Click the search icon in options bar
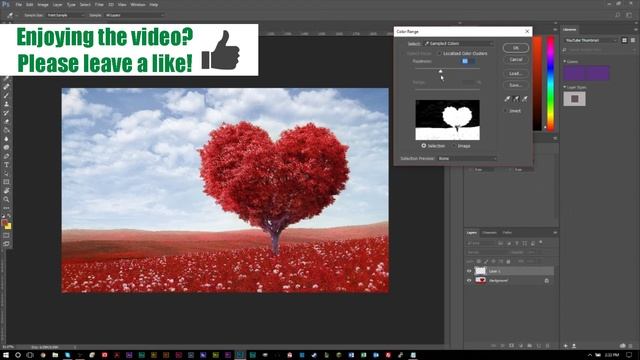640x360 pixels. (618, 15)
